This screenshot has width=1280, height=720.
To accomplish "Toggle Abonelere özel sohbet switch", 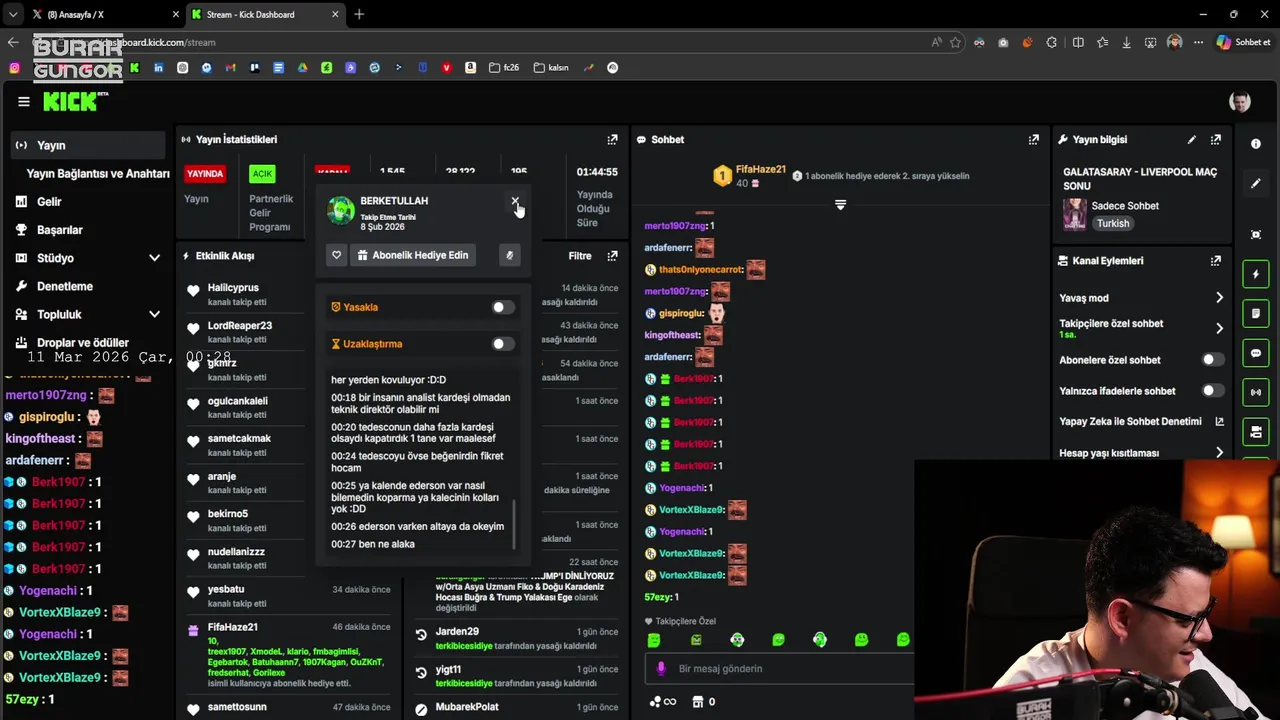I will (x=1212, y=360).
